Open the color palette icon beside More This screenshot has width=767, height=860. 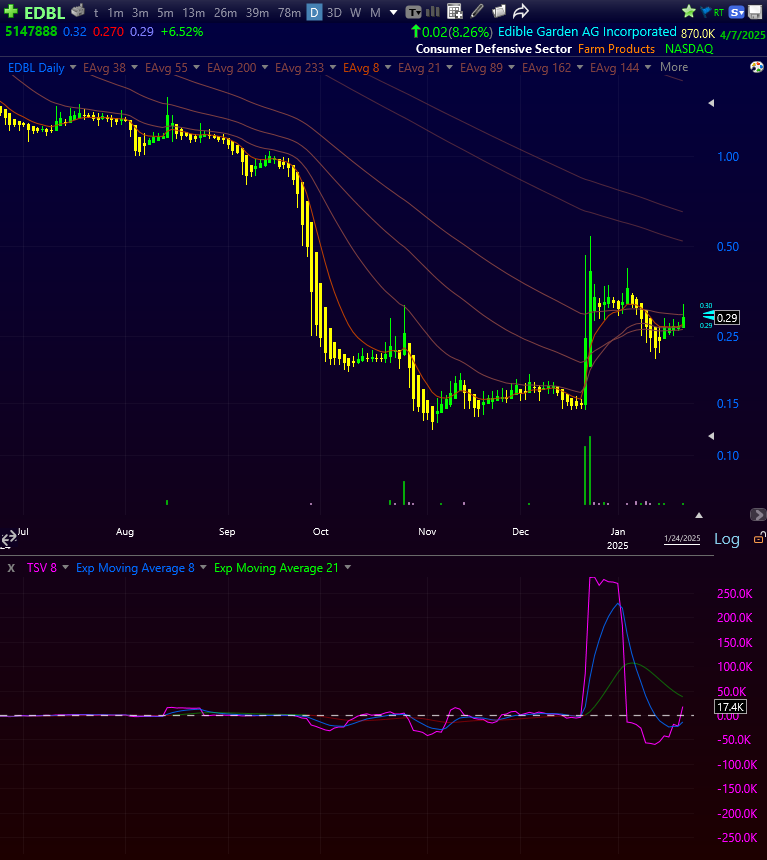click(x=757, y=67)
